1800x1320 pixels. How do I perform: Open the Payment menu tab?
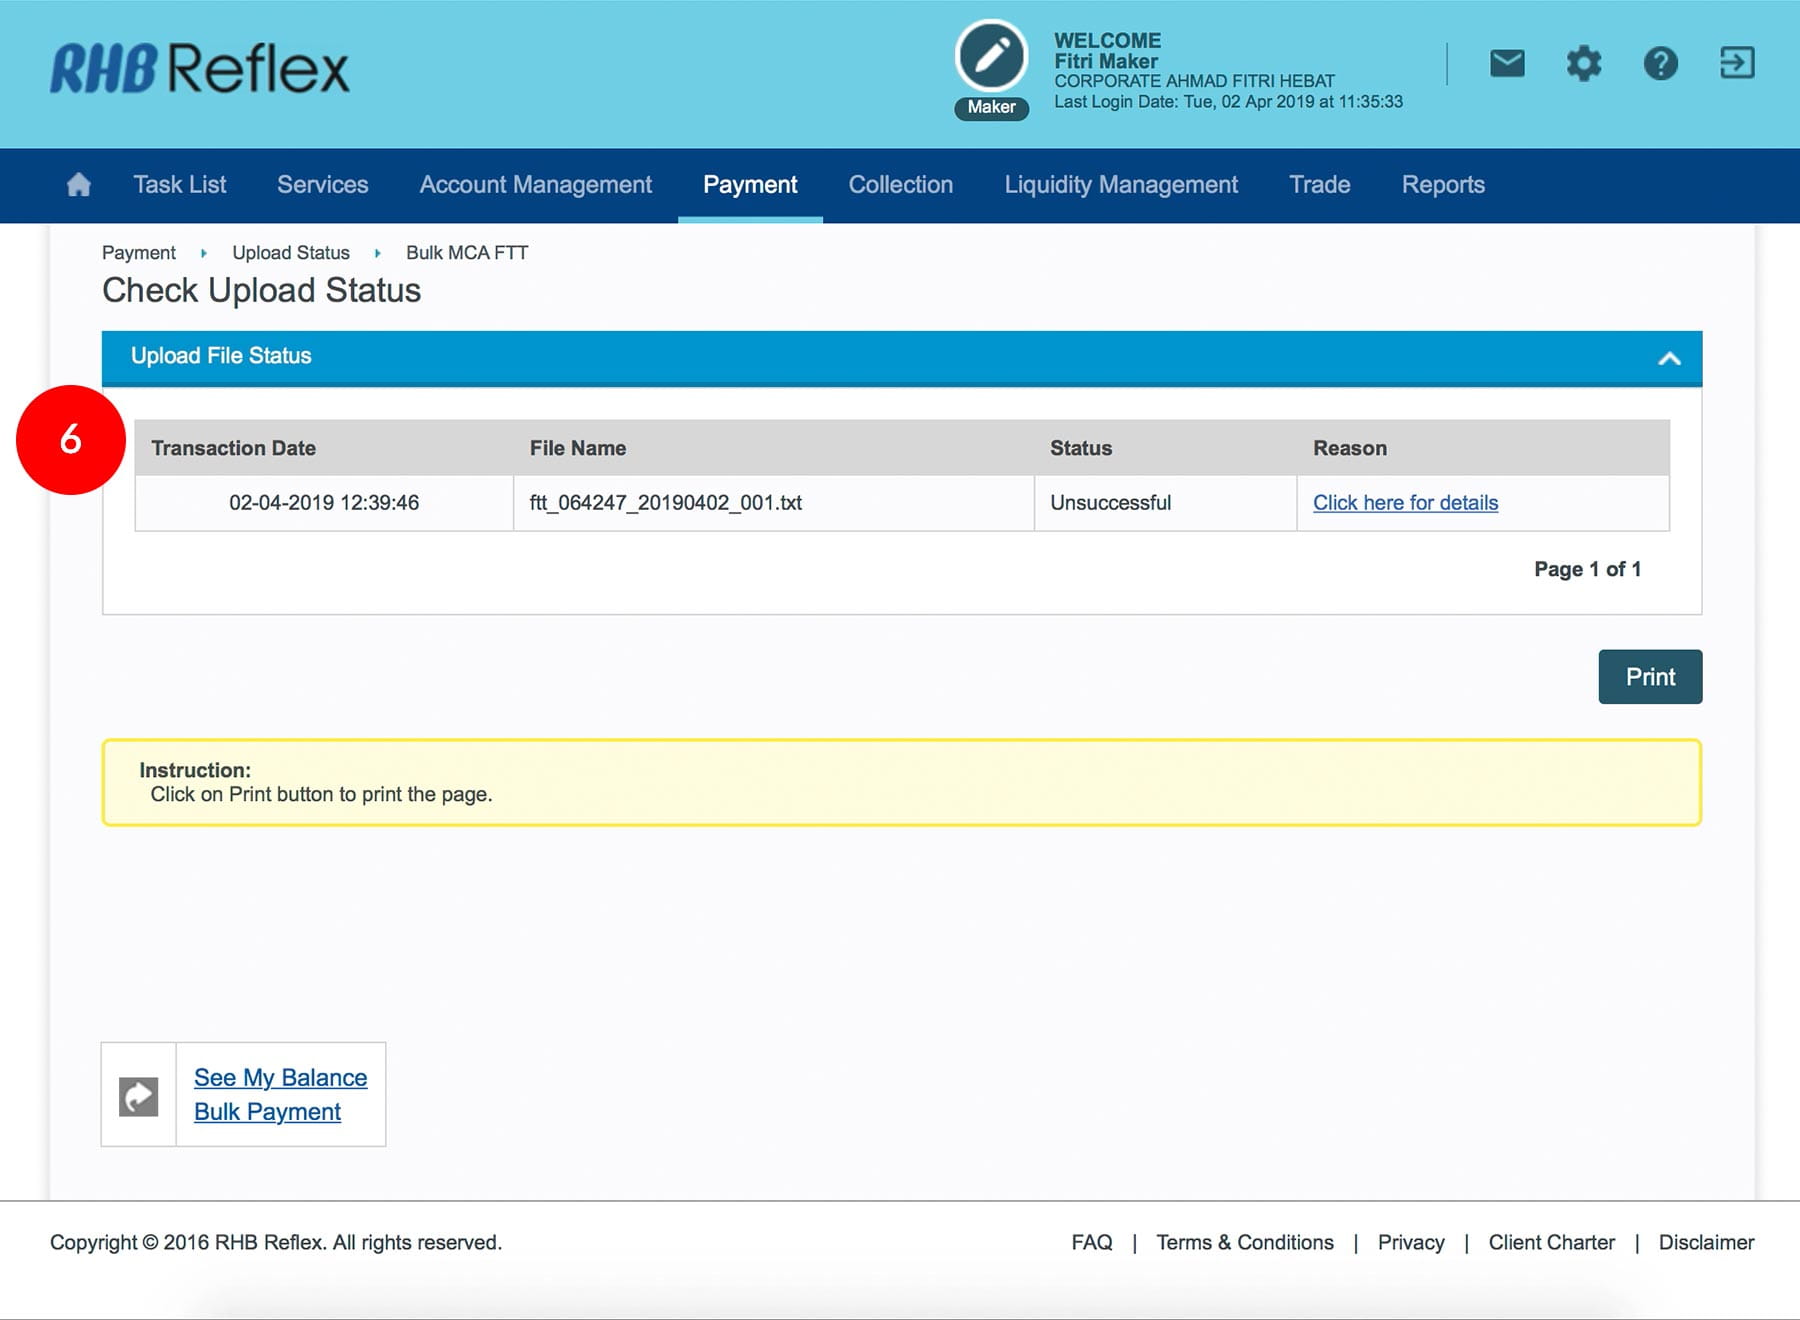[750, 185]
